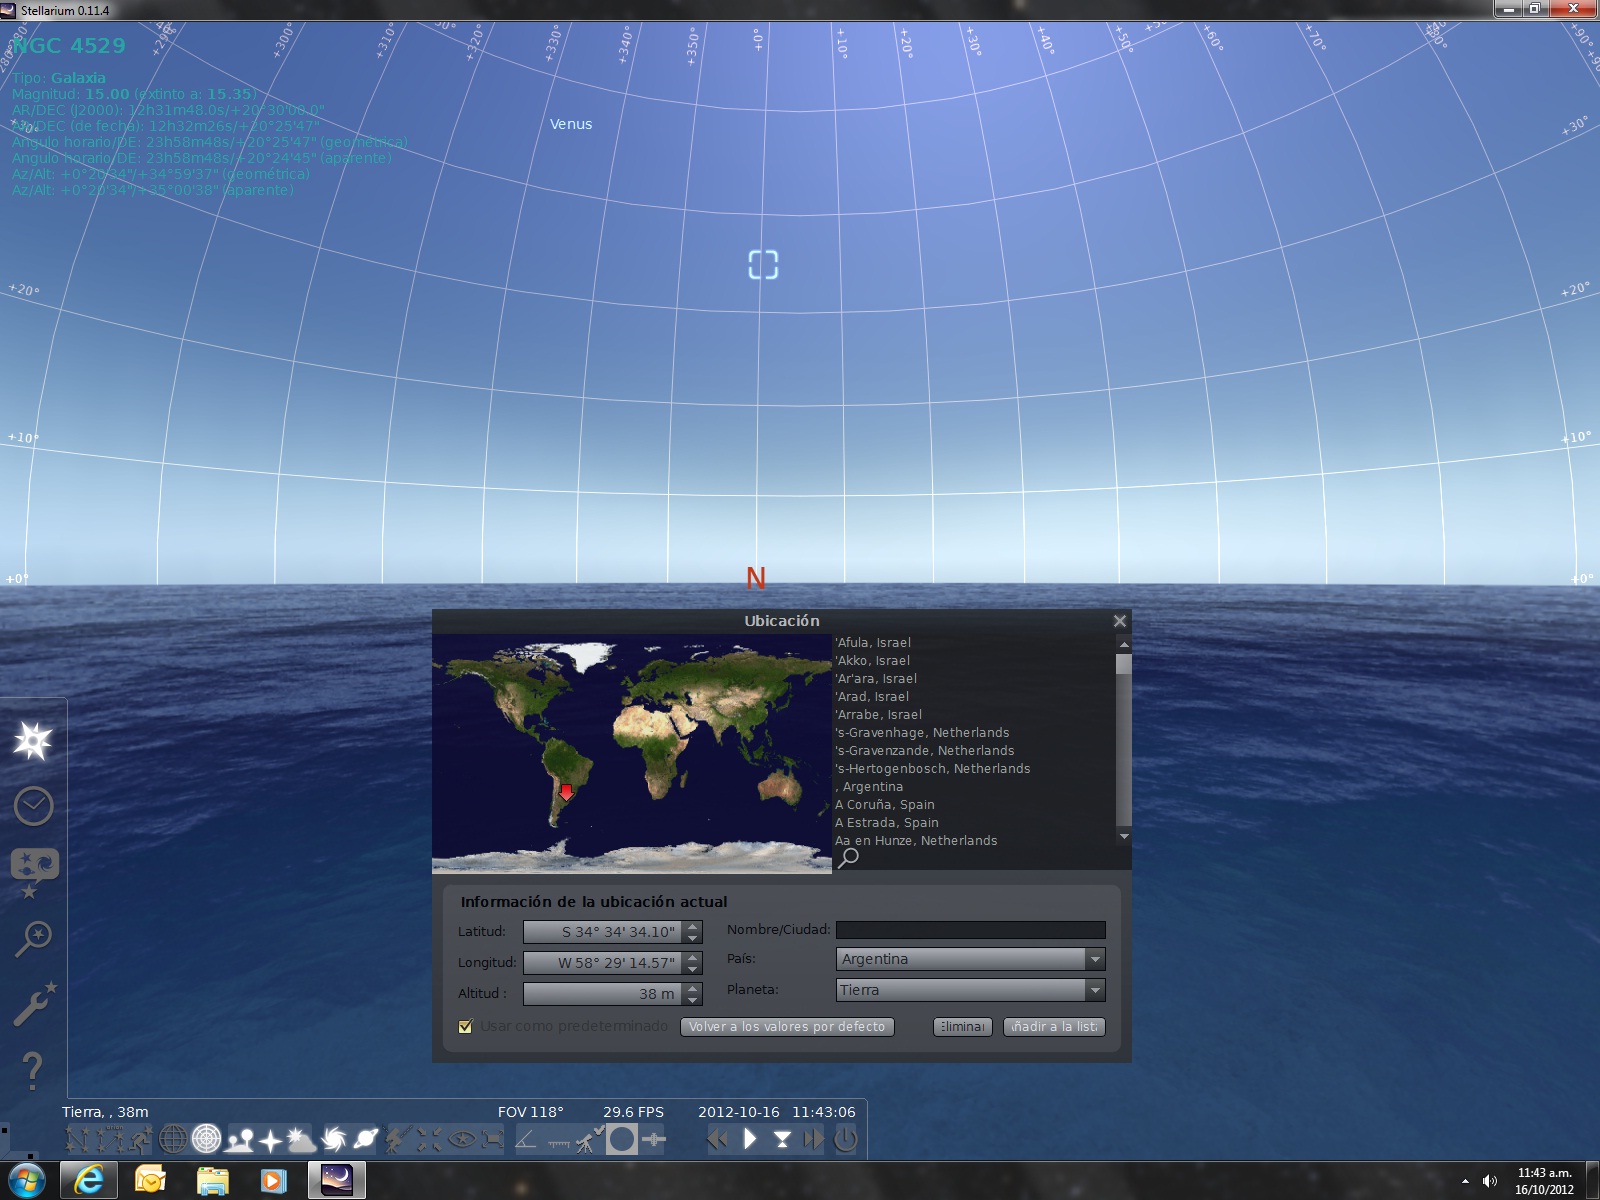Select Aa en Hunze, Netherlands entry
This screenshot has width=1600, height=1200.
pos(916,840)
